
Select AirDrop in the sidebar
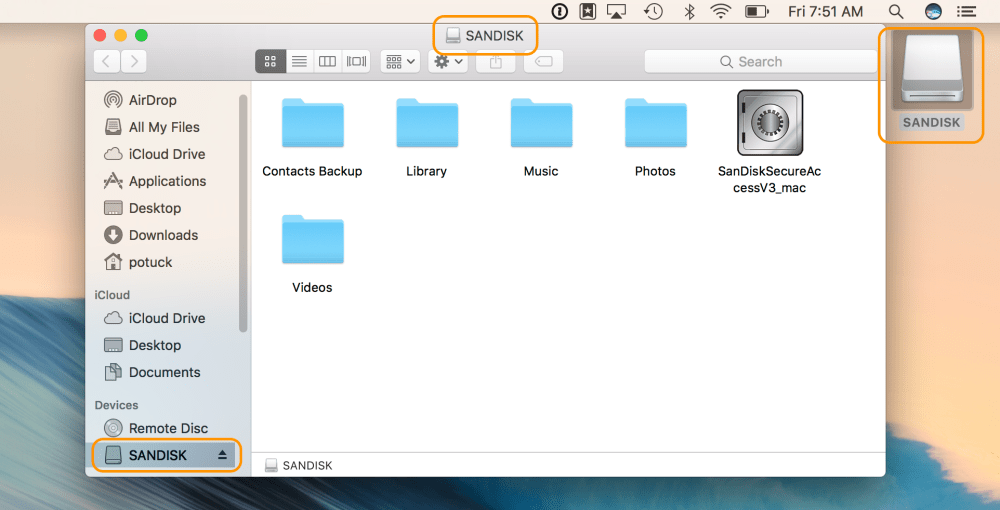(x=152, y=100)
